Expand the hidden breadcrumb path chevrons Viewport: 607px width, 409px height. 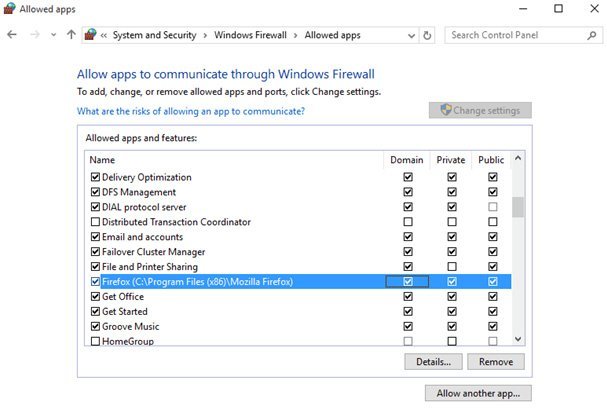[104, 35]
